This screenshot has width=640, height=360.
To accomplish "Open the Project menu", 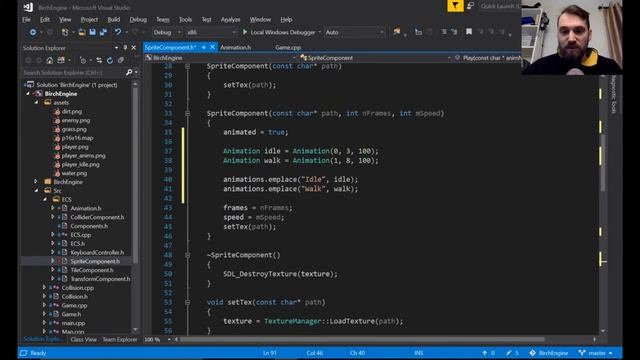I will 89,19.
